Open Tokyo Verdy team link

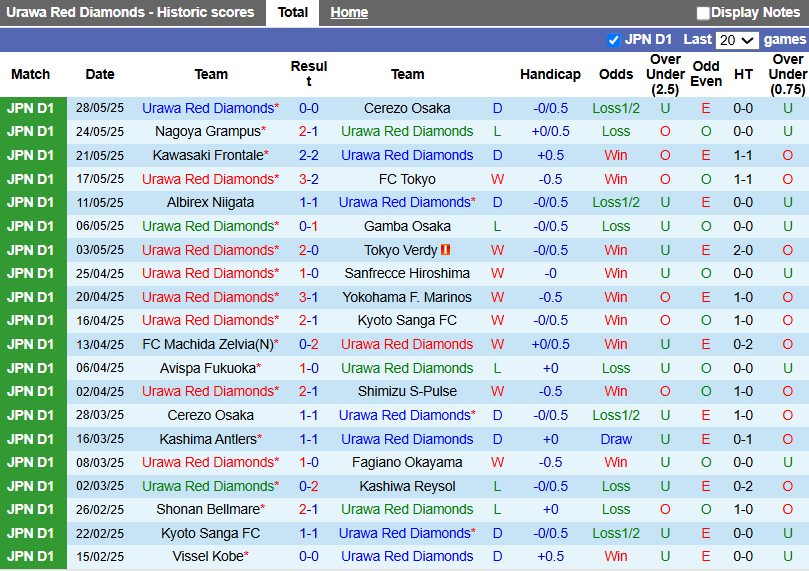coord(401,250)
